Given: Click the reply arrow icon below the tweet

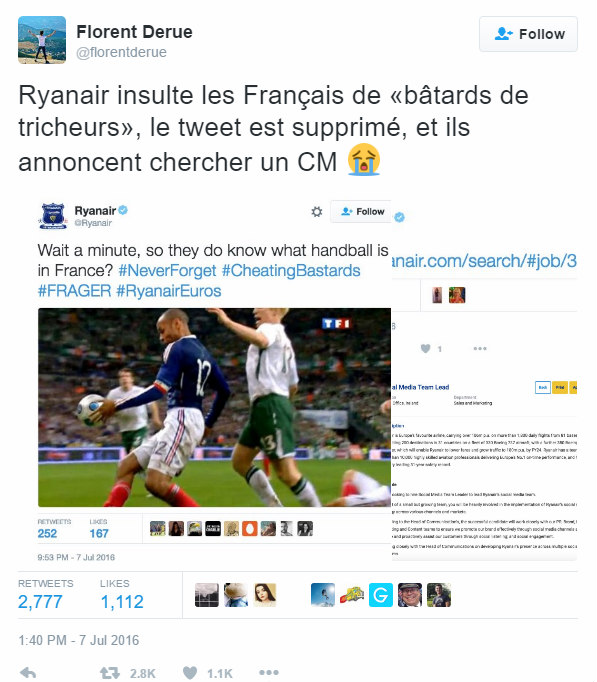Looking at the screenshot, I should pos(28,673).
